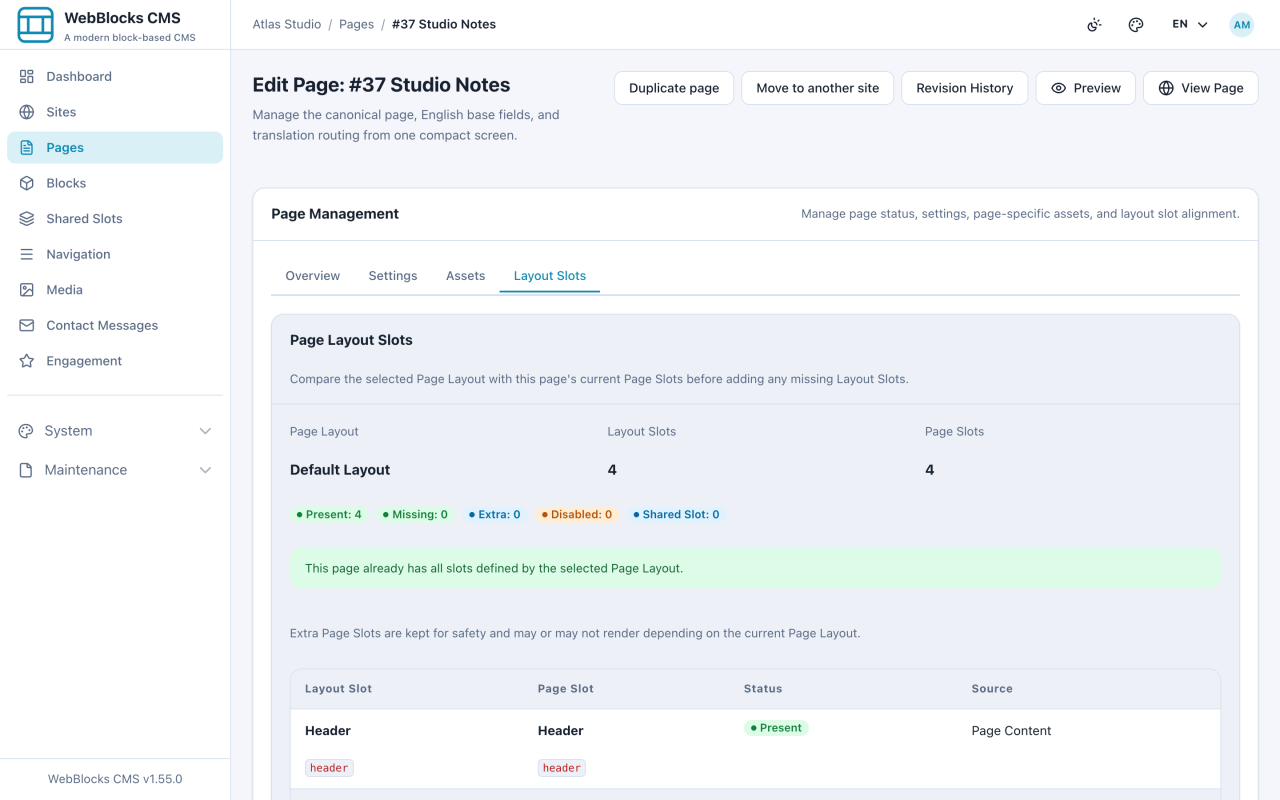This screenshot has height=800, width=1280.
Task: Select the Layout Slots tab
Action: pyautogui.click(x=550, y=276)
